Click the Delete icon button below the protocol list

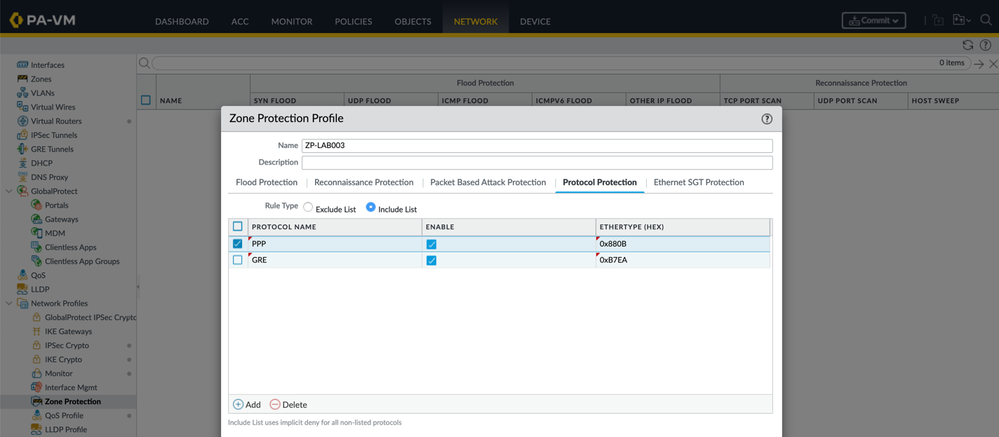point(275,404)
